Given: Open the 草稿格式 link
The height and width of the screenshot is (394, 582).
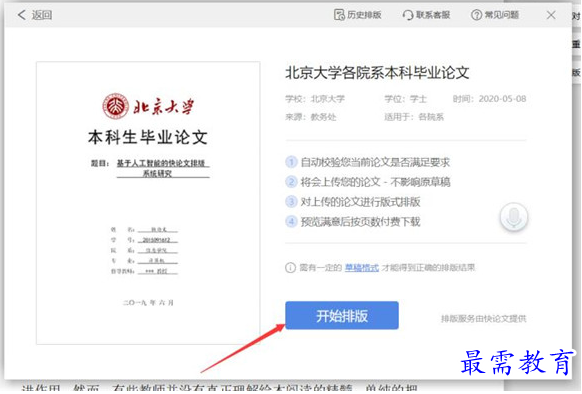Looking at the screenshot, I should click(x=362, y=267).
